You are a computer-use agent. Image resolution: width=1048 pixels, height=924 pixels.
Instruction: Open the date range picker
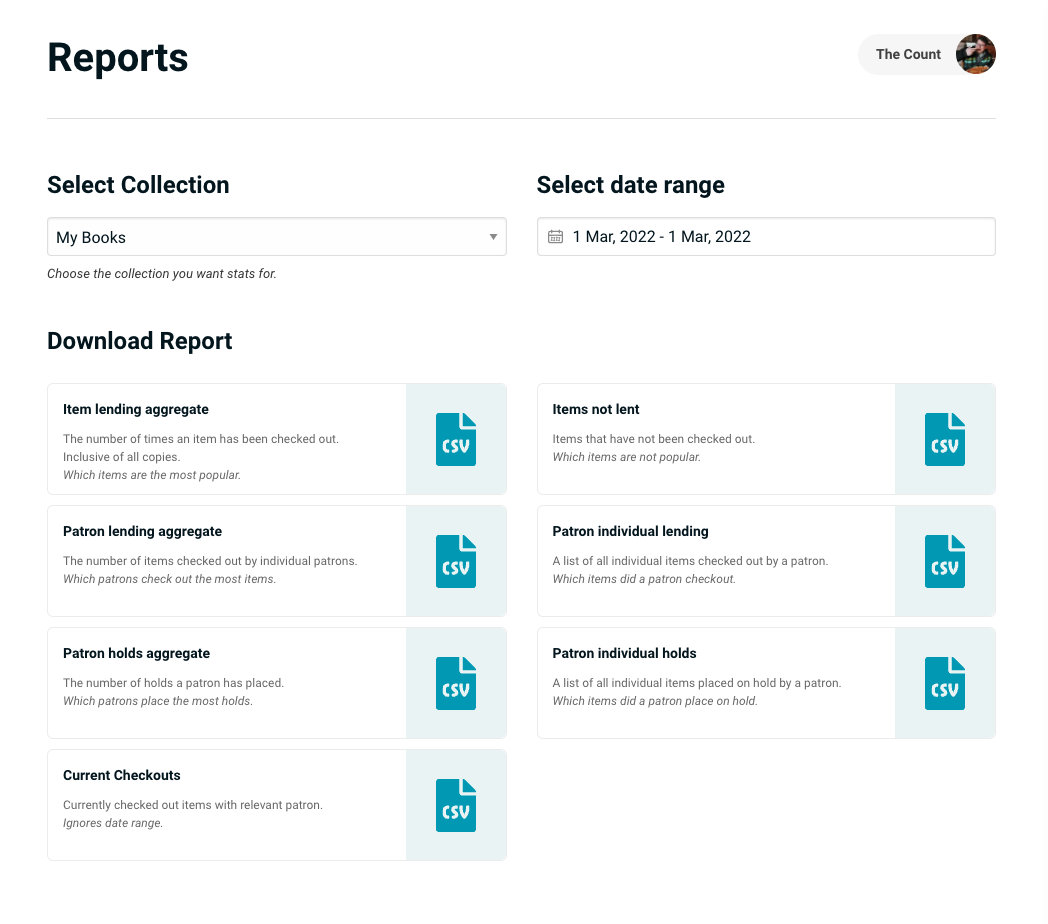coord(766,236)
